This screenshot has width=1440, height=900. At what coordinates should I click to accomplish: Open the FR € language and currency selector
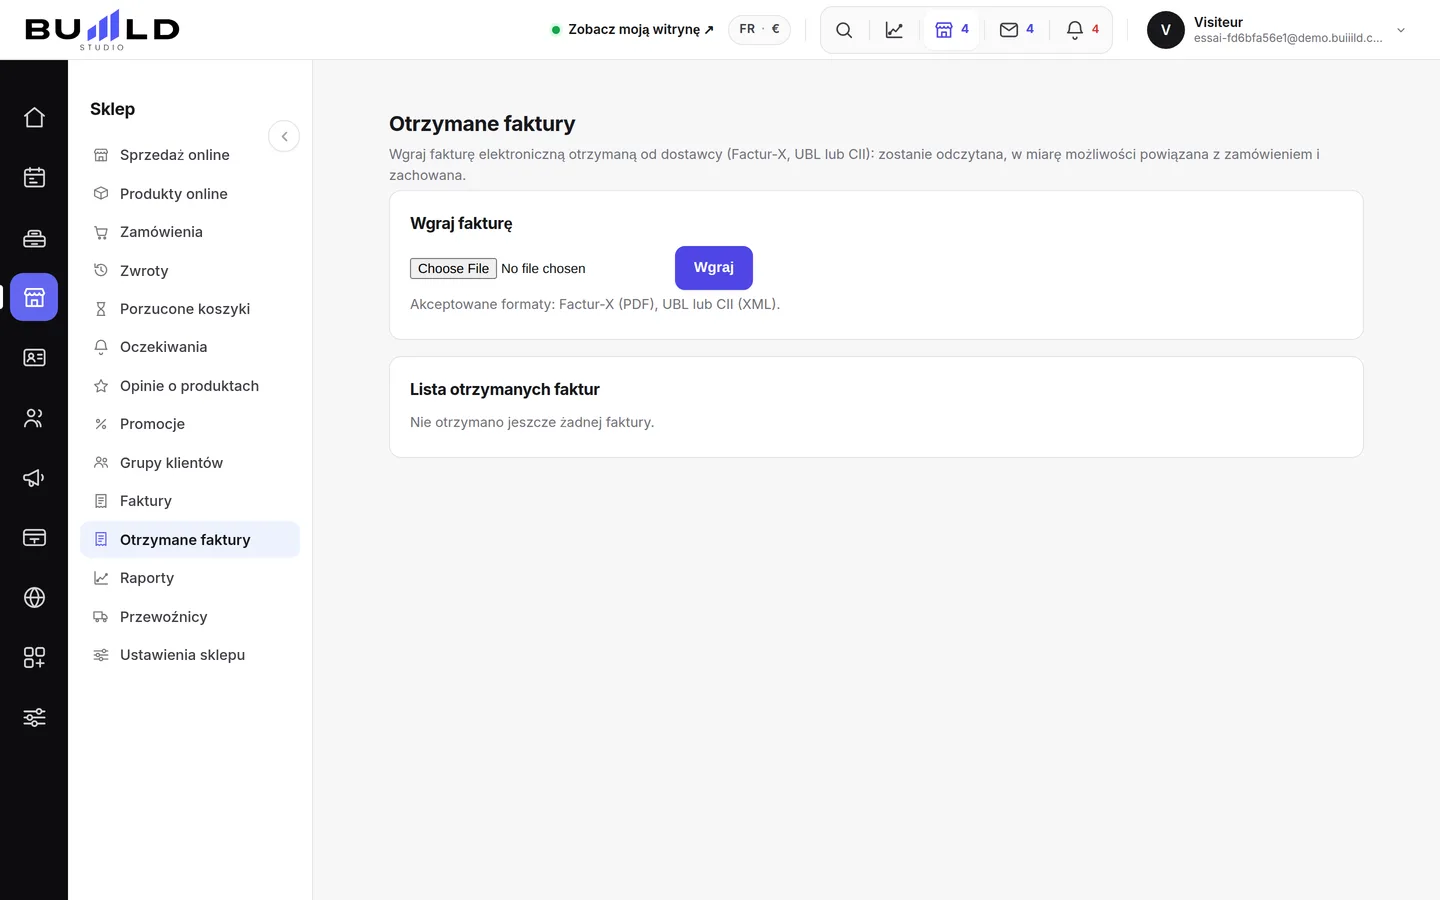click(759, 30)
